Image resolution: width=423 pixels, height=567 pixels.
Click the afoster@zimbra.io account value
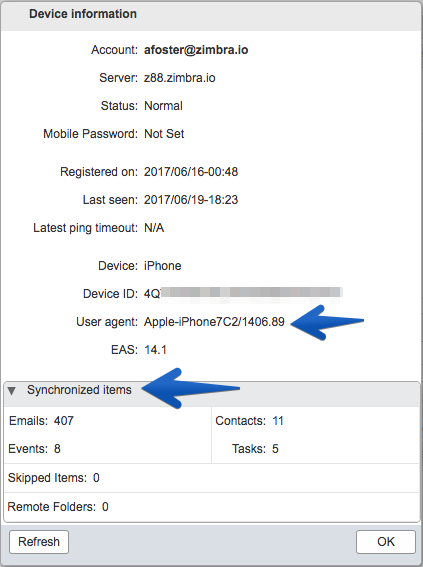(196, 50)
